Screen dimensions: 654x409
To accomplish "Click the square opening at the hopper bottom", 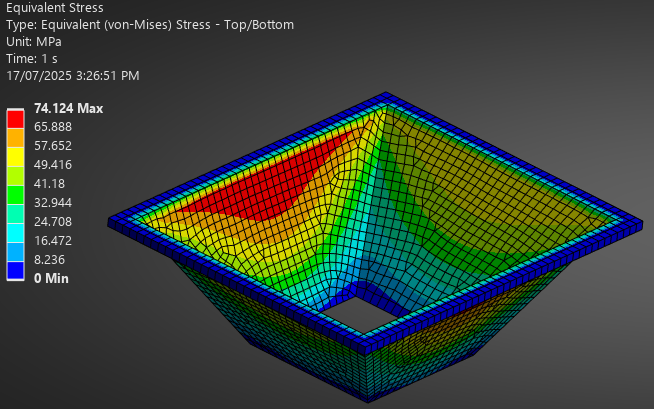I will [x=361, y=316].
